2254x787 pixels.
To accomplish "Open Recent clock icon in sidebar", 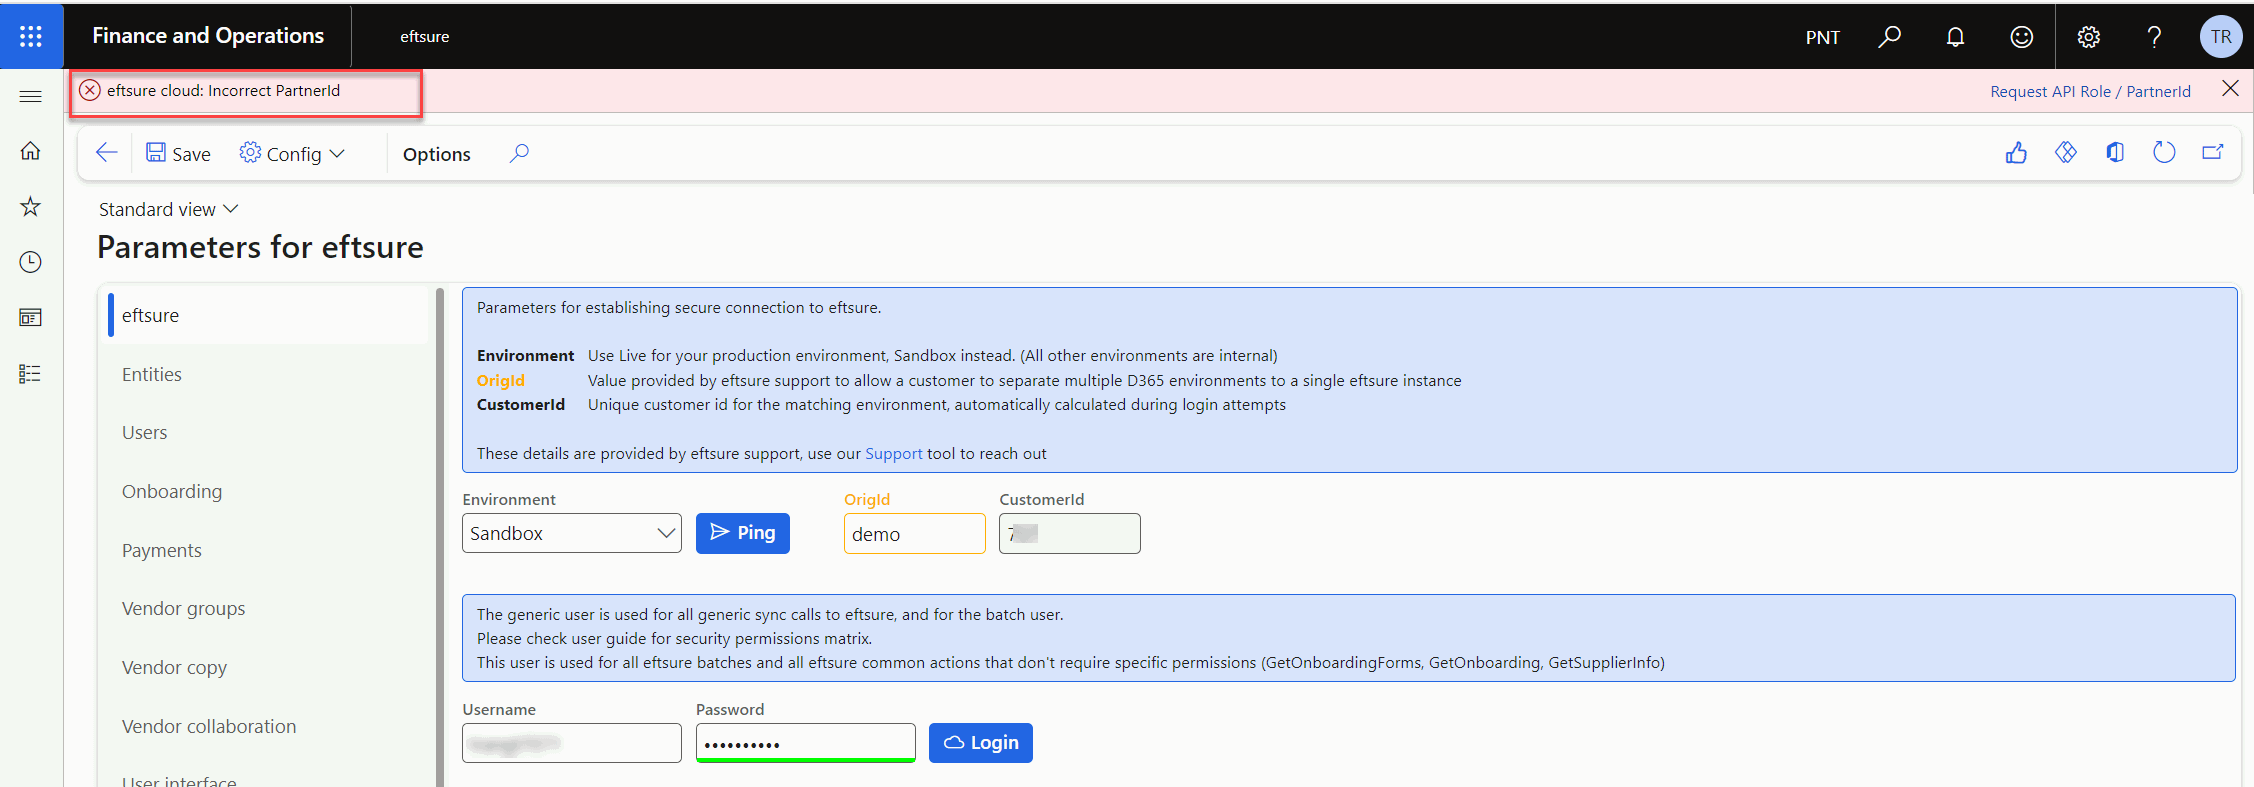I will pyautogui.click(x=31, y=262).
